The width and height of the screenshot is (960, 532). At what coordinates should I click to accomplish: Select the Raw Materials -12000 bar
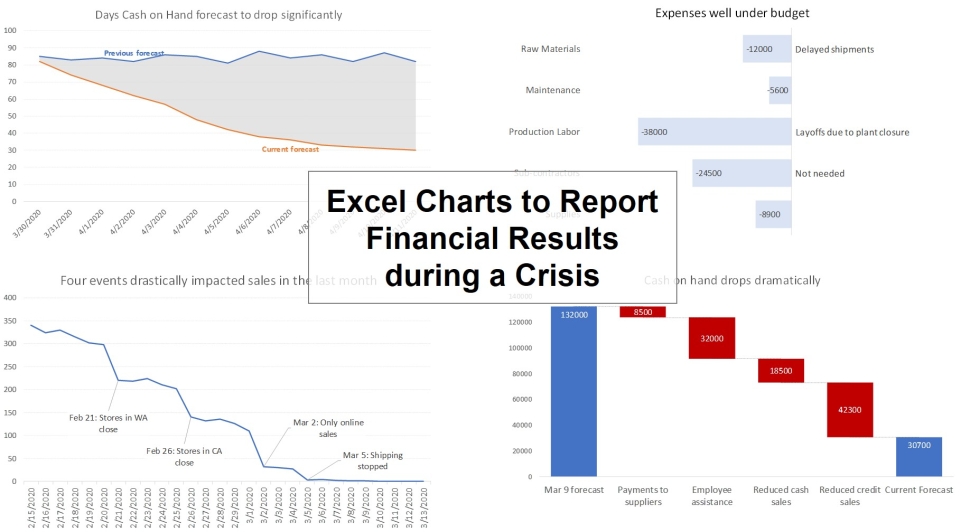point(767,49)
